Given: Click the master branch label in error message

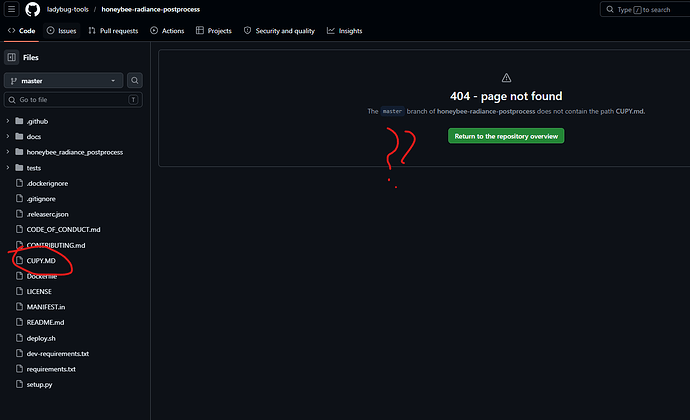Looking at the screenshot, I should [392, 111].
